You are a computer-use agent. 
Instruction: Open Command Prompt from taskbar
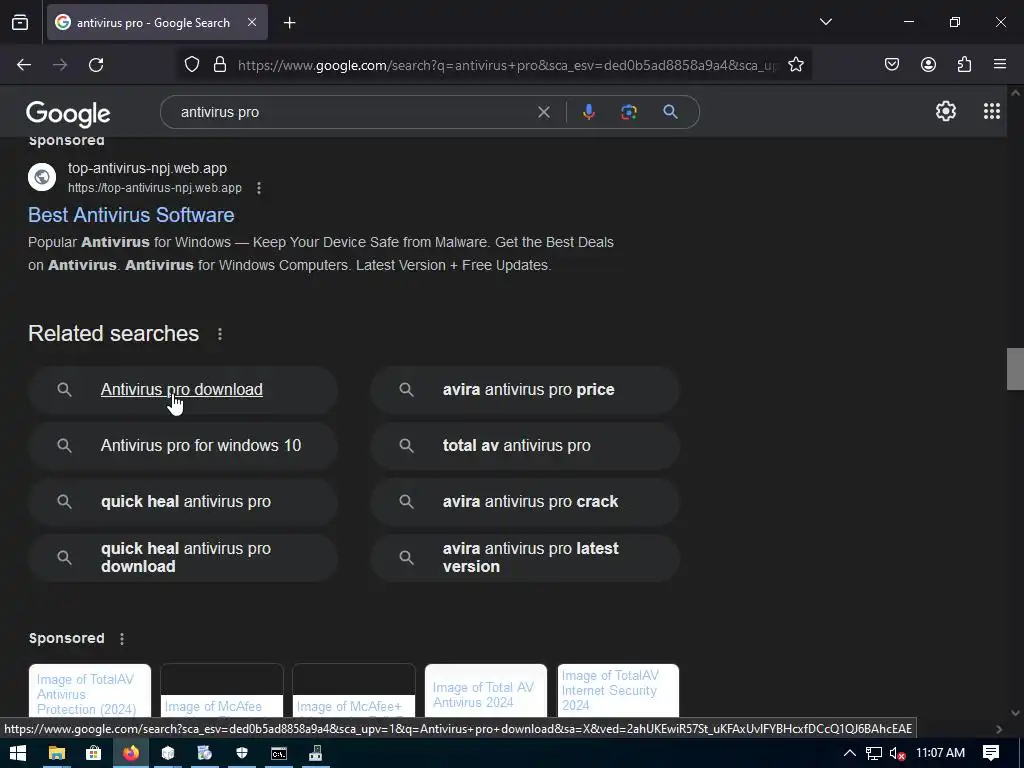point(279,754)
